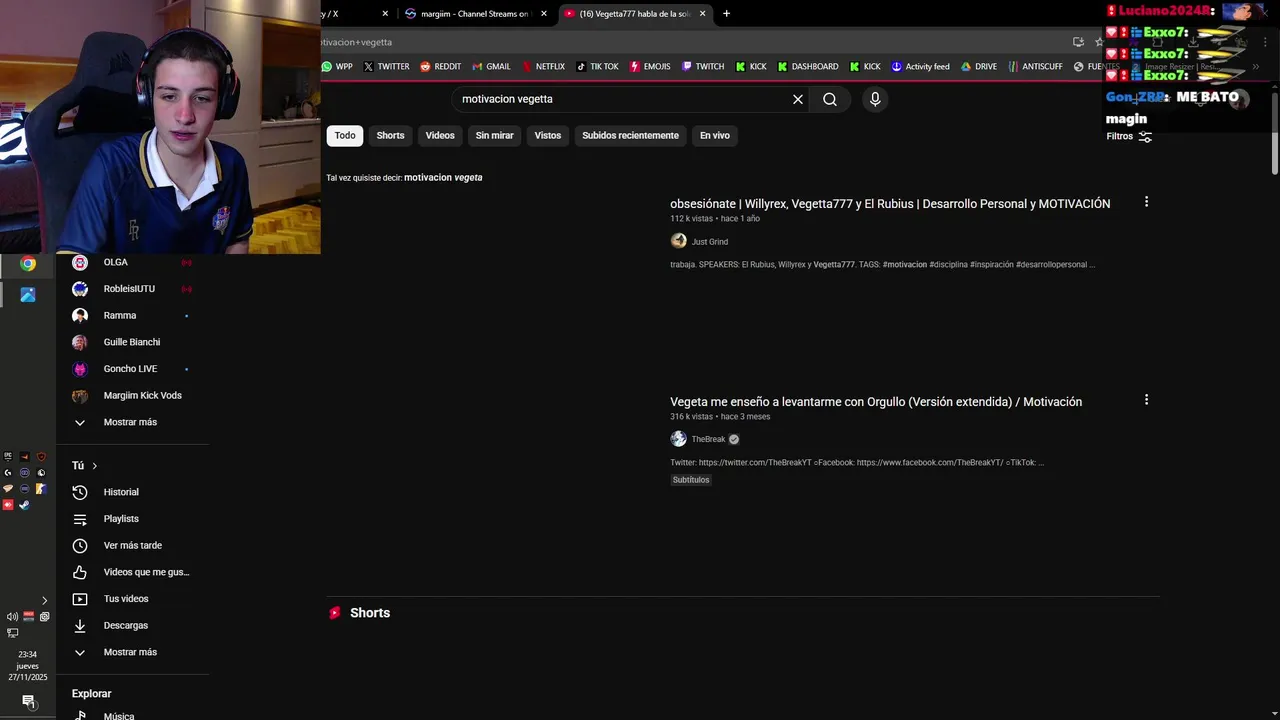Open TheBreak channel avatar

[x=679, y=439]
